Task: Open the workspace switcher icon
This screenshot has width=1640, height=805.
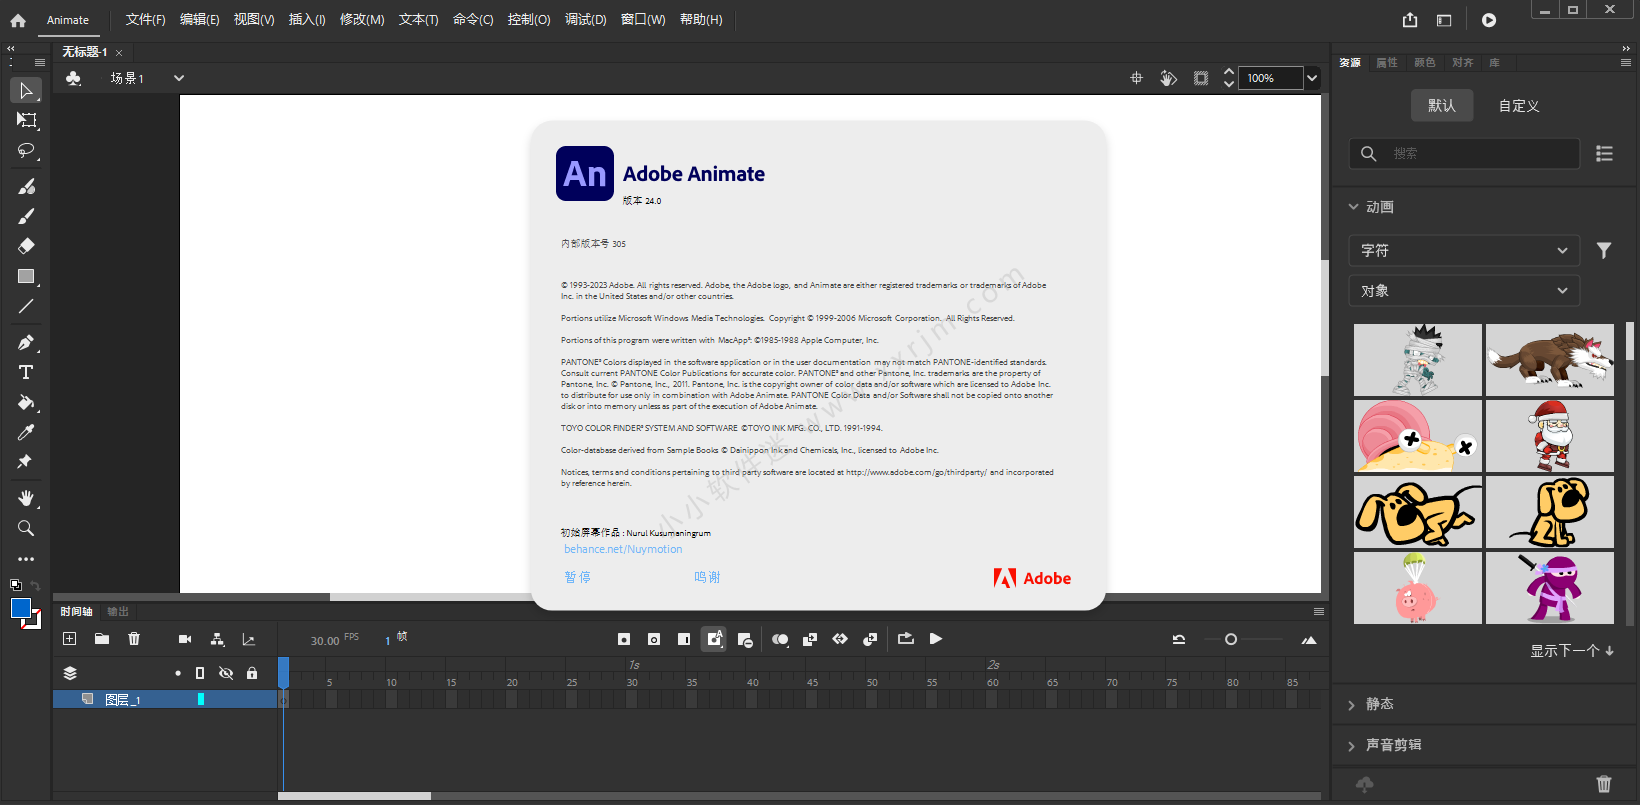Action: click(1444, 20)
